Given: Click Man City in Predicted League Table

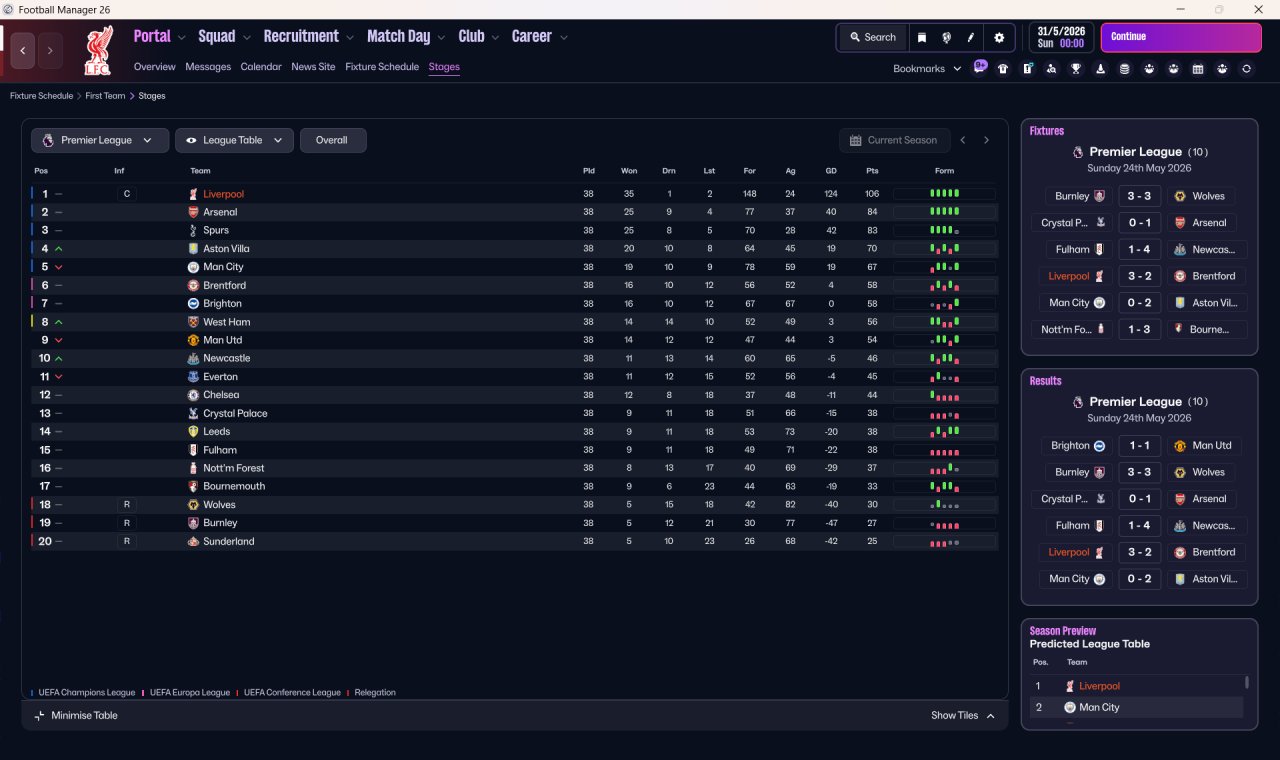Looking at the screenshot, I should pyautogui.click(x=1099, y=707).
